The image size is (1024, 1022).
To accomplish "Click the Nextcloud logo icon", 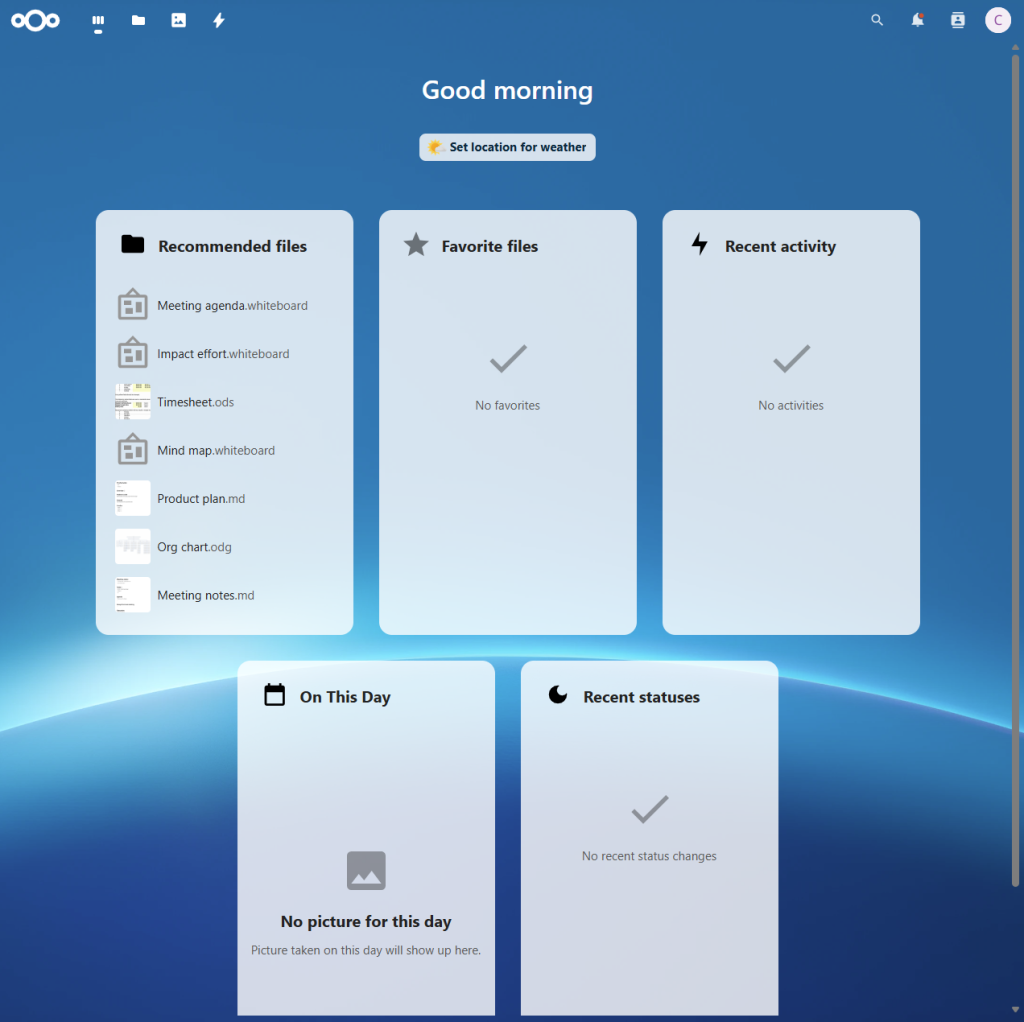I will point(35,20).
